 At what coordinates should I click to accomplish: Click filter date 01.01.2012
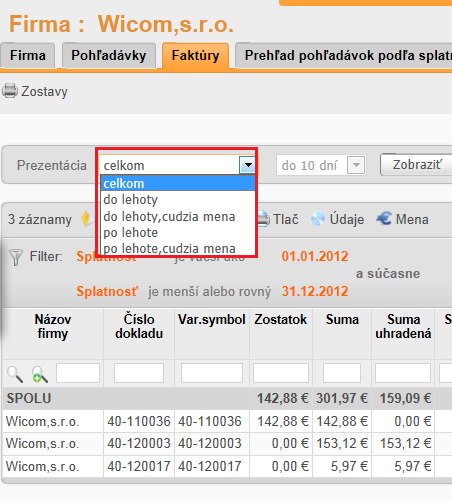[315, 256]
